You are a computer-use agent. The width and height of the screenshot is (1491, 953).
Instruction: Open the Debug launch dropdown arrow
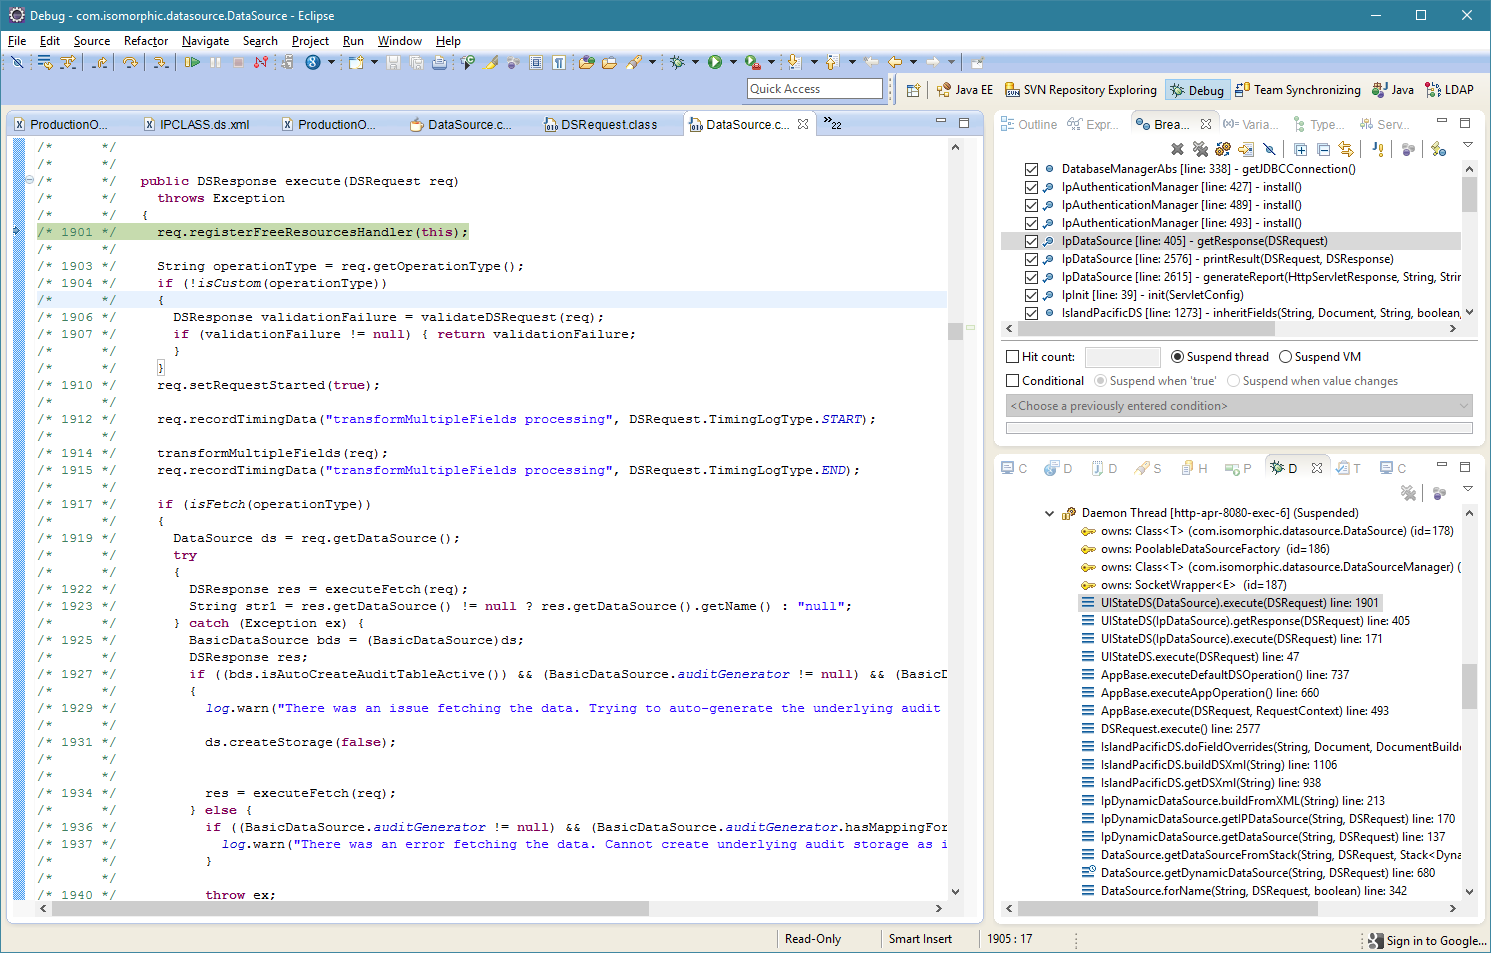(695, 62)
